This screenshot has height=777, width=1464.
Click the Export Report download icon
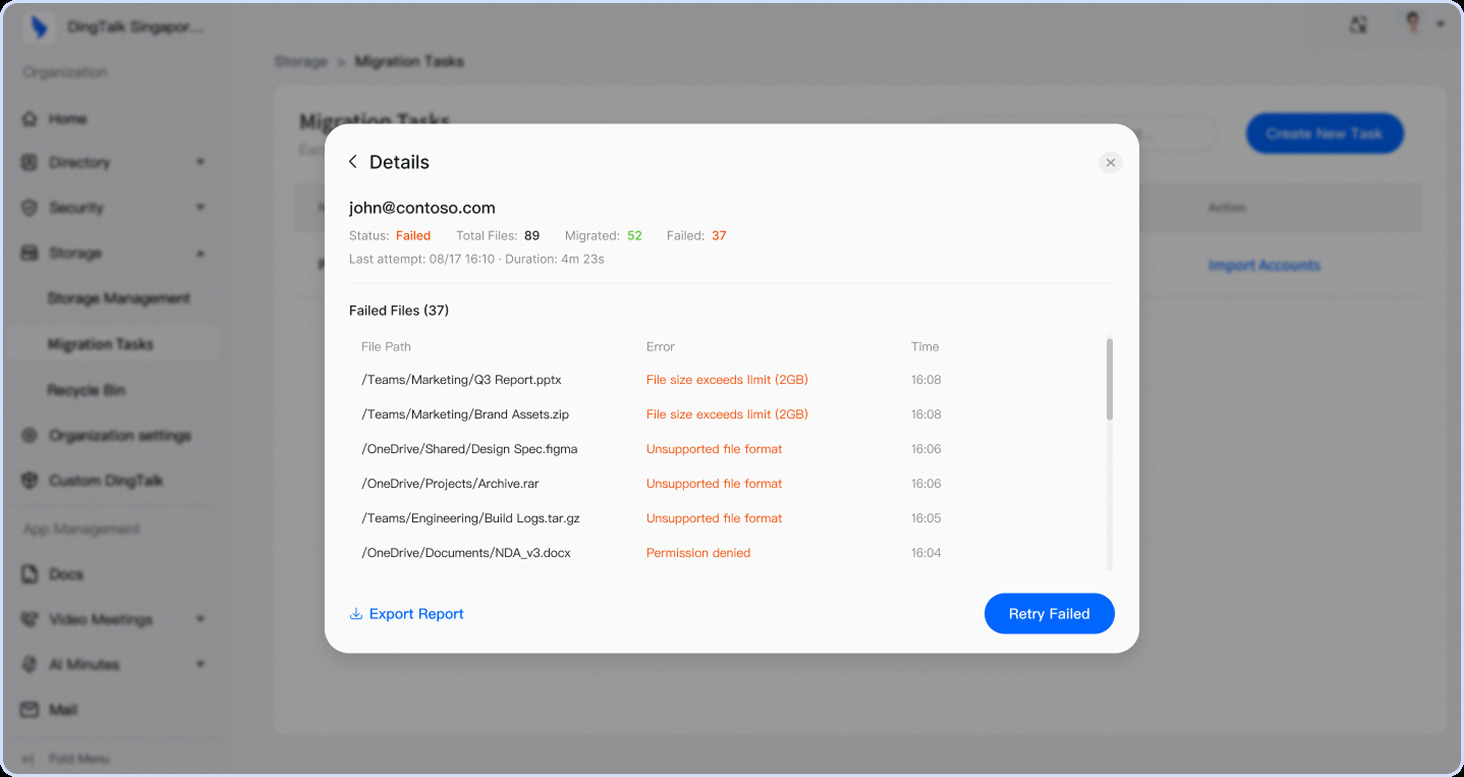tap(356, 614)
